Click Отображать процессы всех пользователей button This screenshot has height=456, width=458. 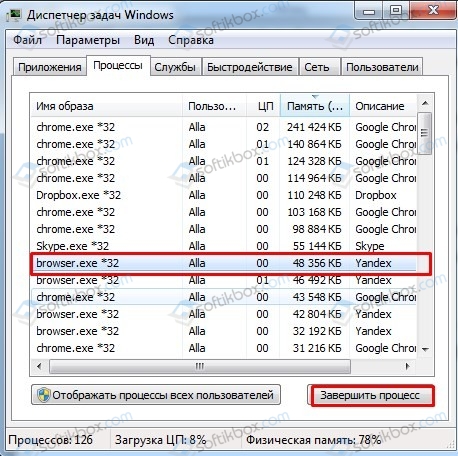(156, 395)
